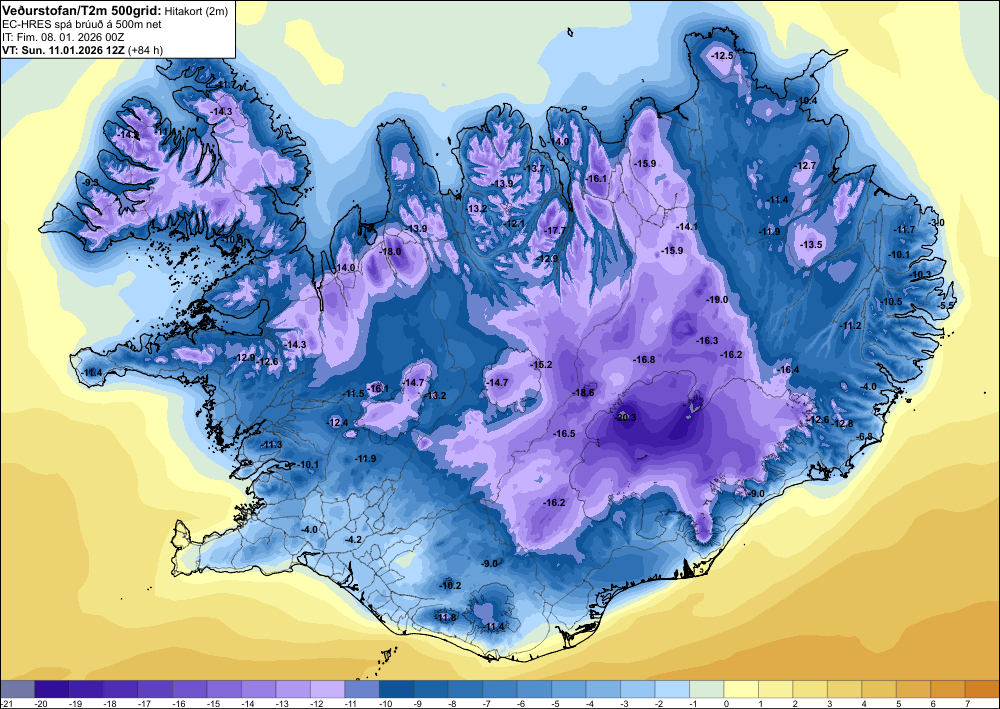1000x709 pixels.
Task: Select the -10.5 temperature value
Action: (892, 302)
